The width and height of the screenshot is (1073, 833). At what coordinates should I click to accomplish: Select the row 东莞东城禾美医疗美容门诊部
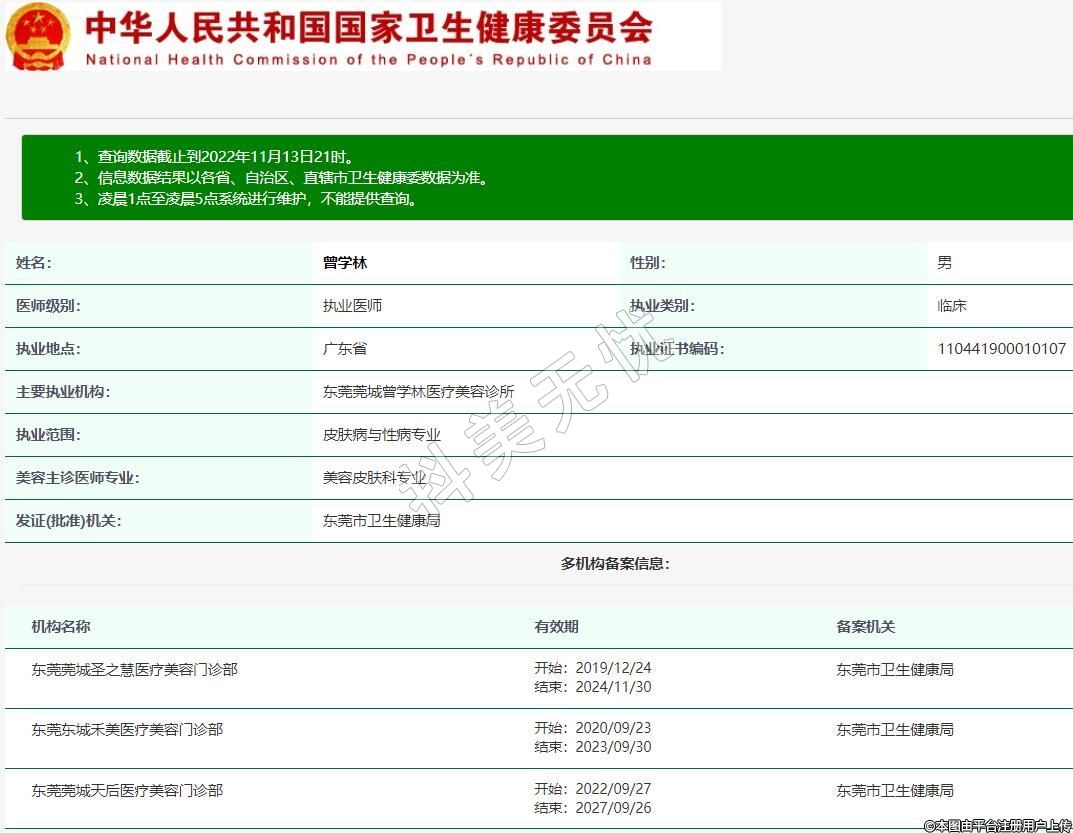point(127,730)
